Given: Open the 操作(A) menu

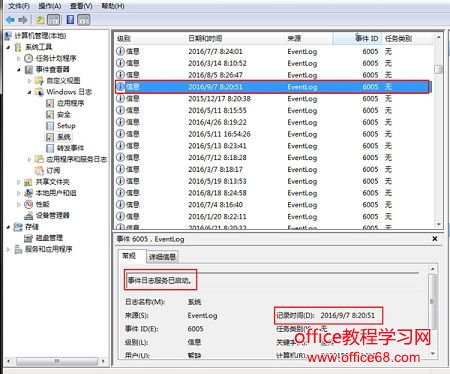Looking at the screenshot, I should click(50, 6).
